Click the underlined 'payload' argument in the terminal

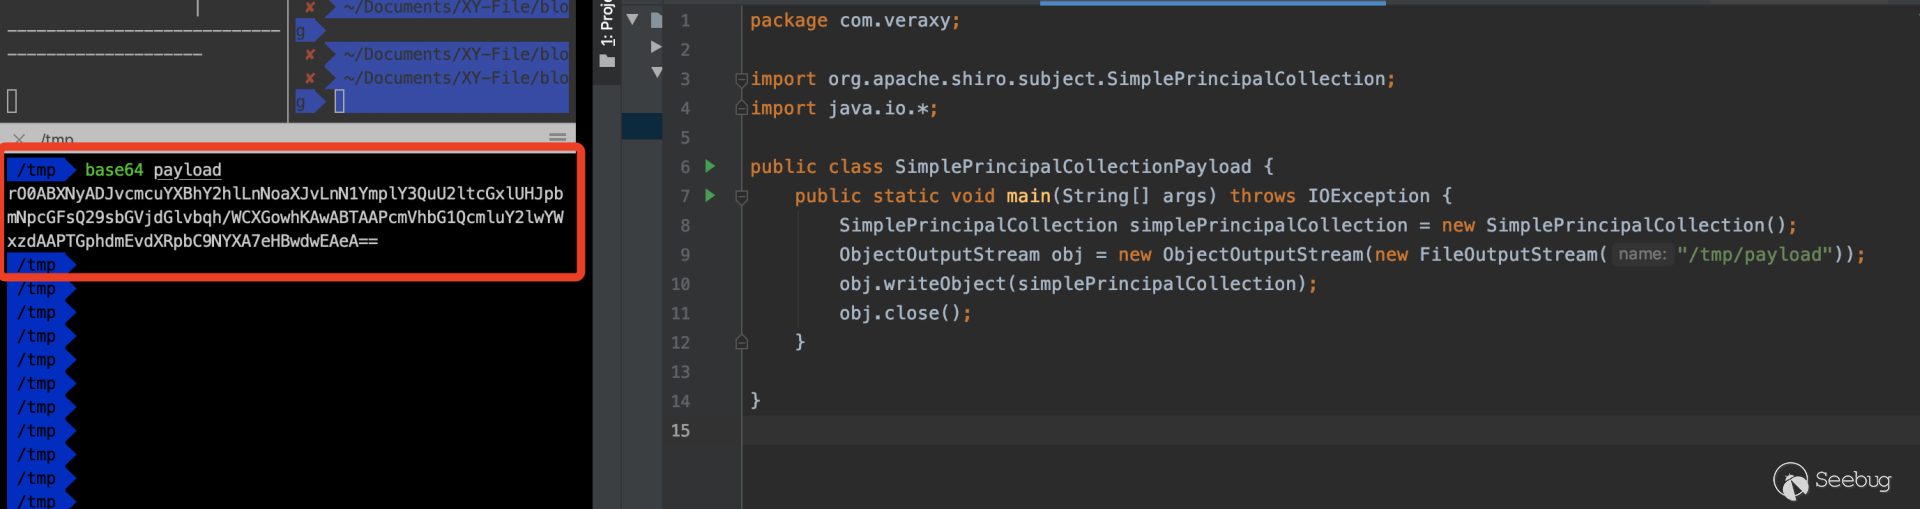coord(187,170)
